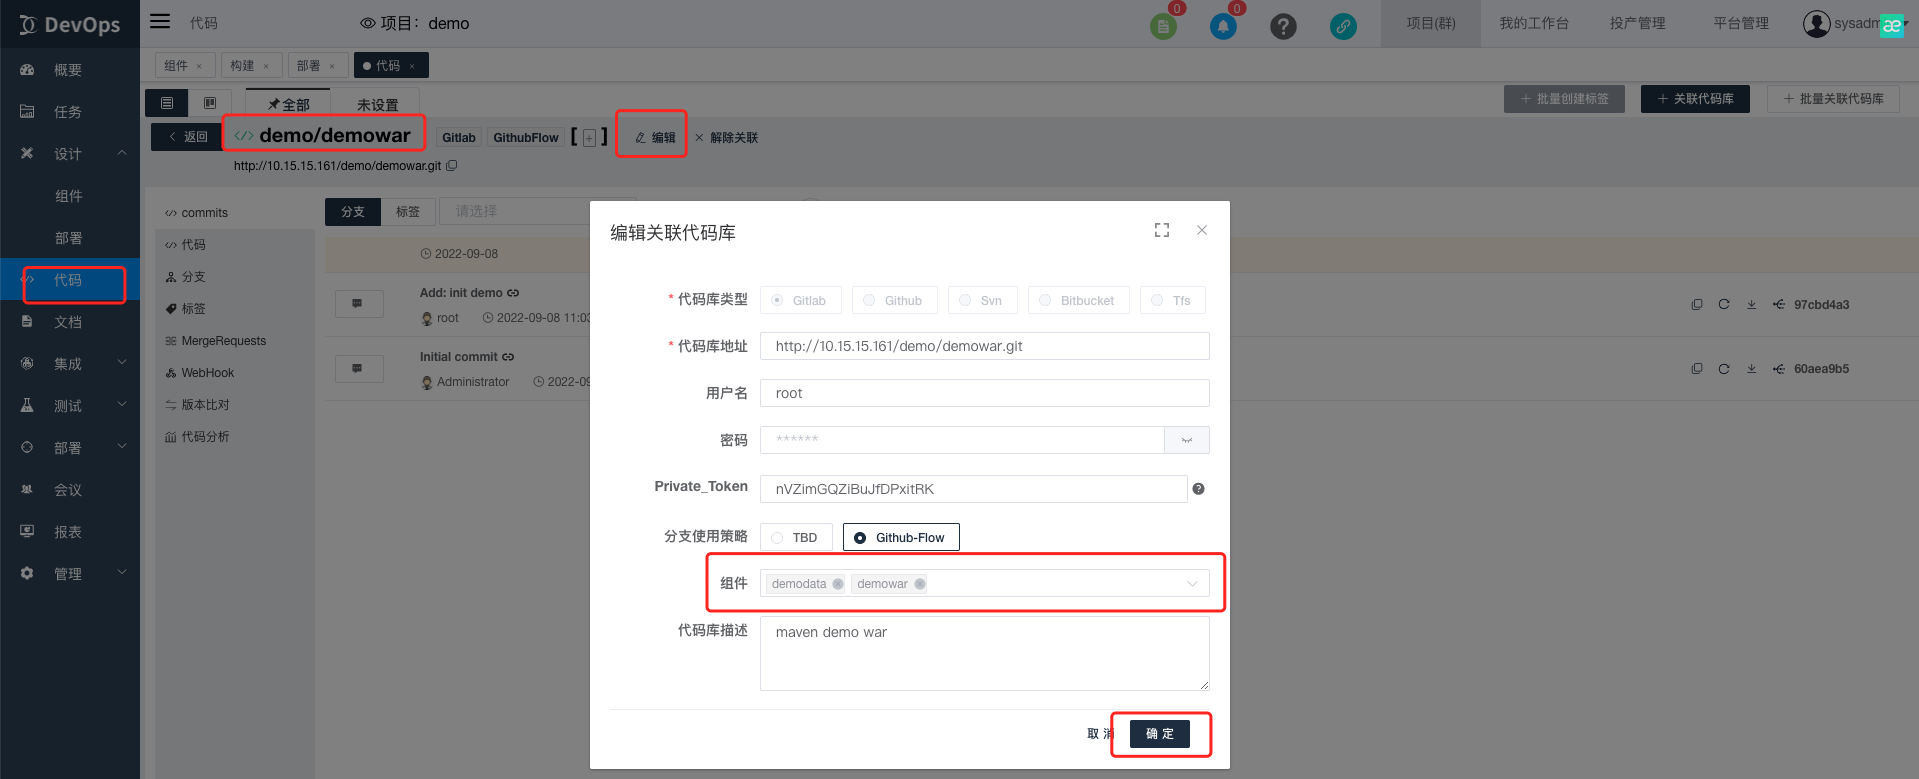Switch to the 标签 tab
The width and height of the screenshot is (1919, 779).
tap(408, 212)
